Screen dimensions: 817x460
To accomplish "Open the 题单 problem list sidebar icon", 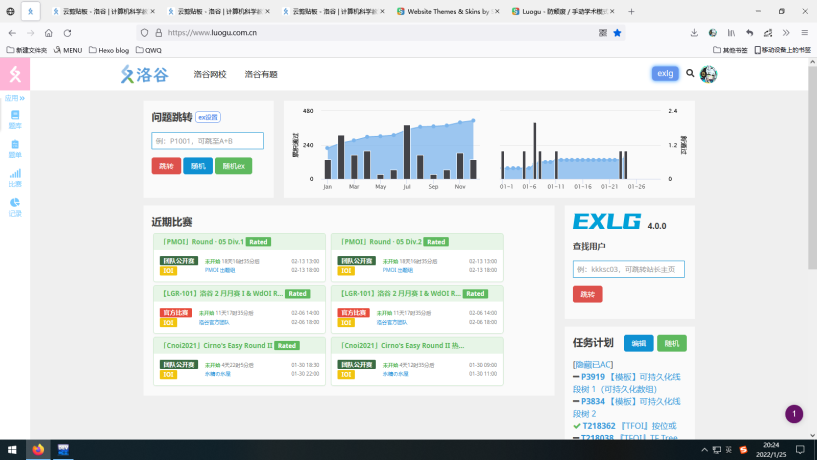I will (x=15, y=149).
